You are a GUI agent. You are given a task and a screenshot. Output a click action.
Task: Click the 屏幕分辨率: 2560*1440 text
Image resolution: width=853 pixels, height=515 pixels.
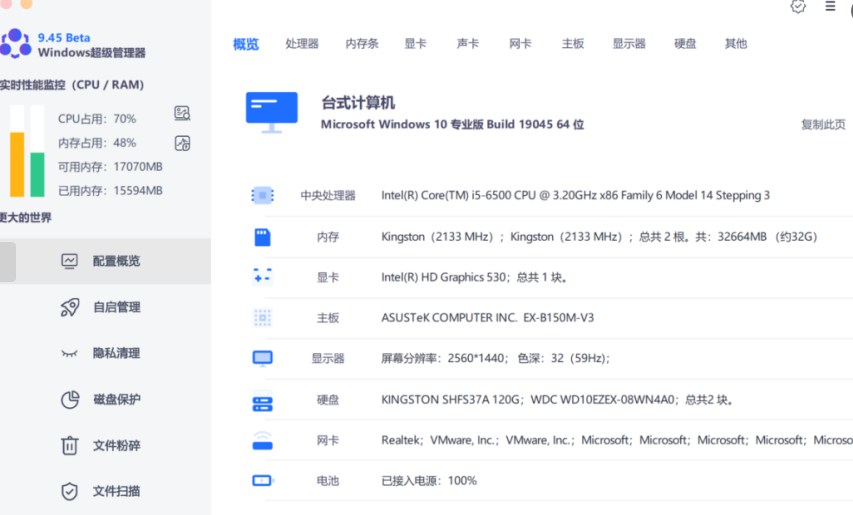click(496, 358)
